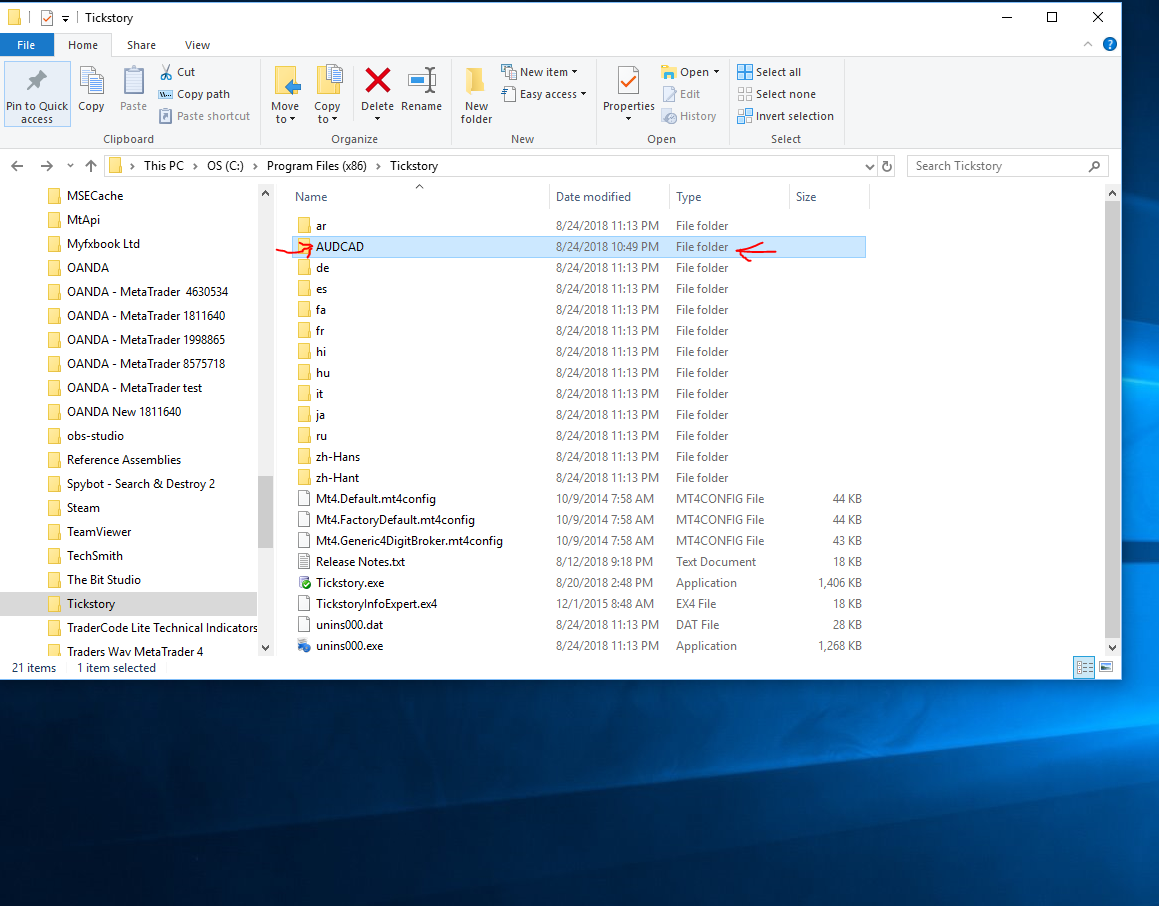Open the Recent locations dropdown
This screenshot has width=1159, height=906.
(70, 166)
